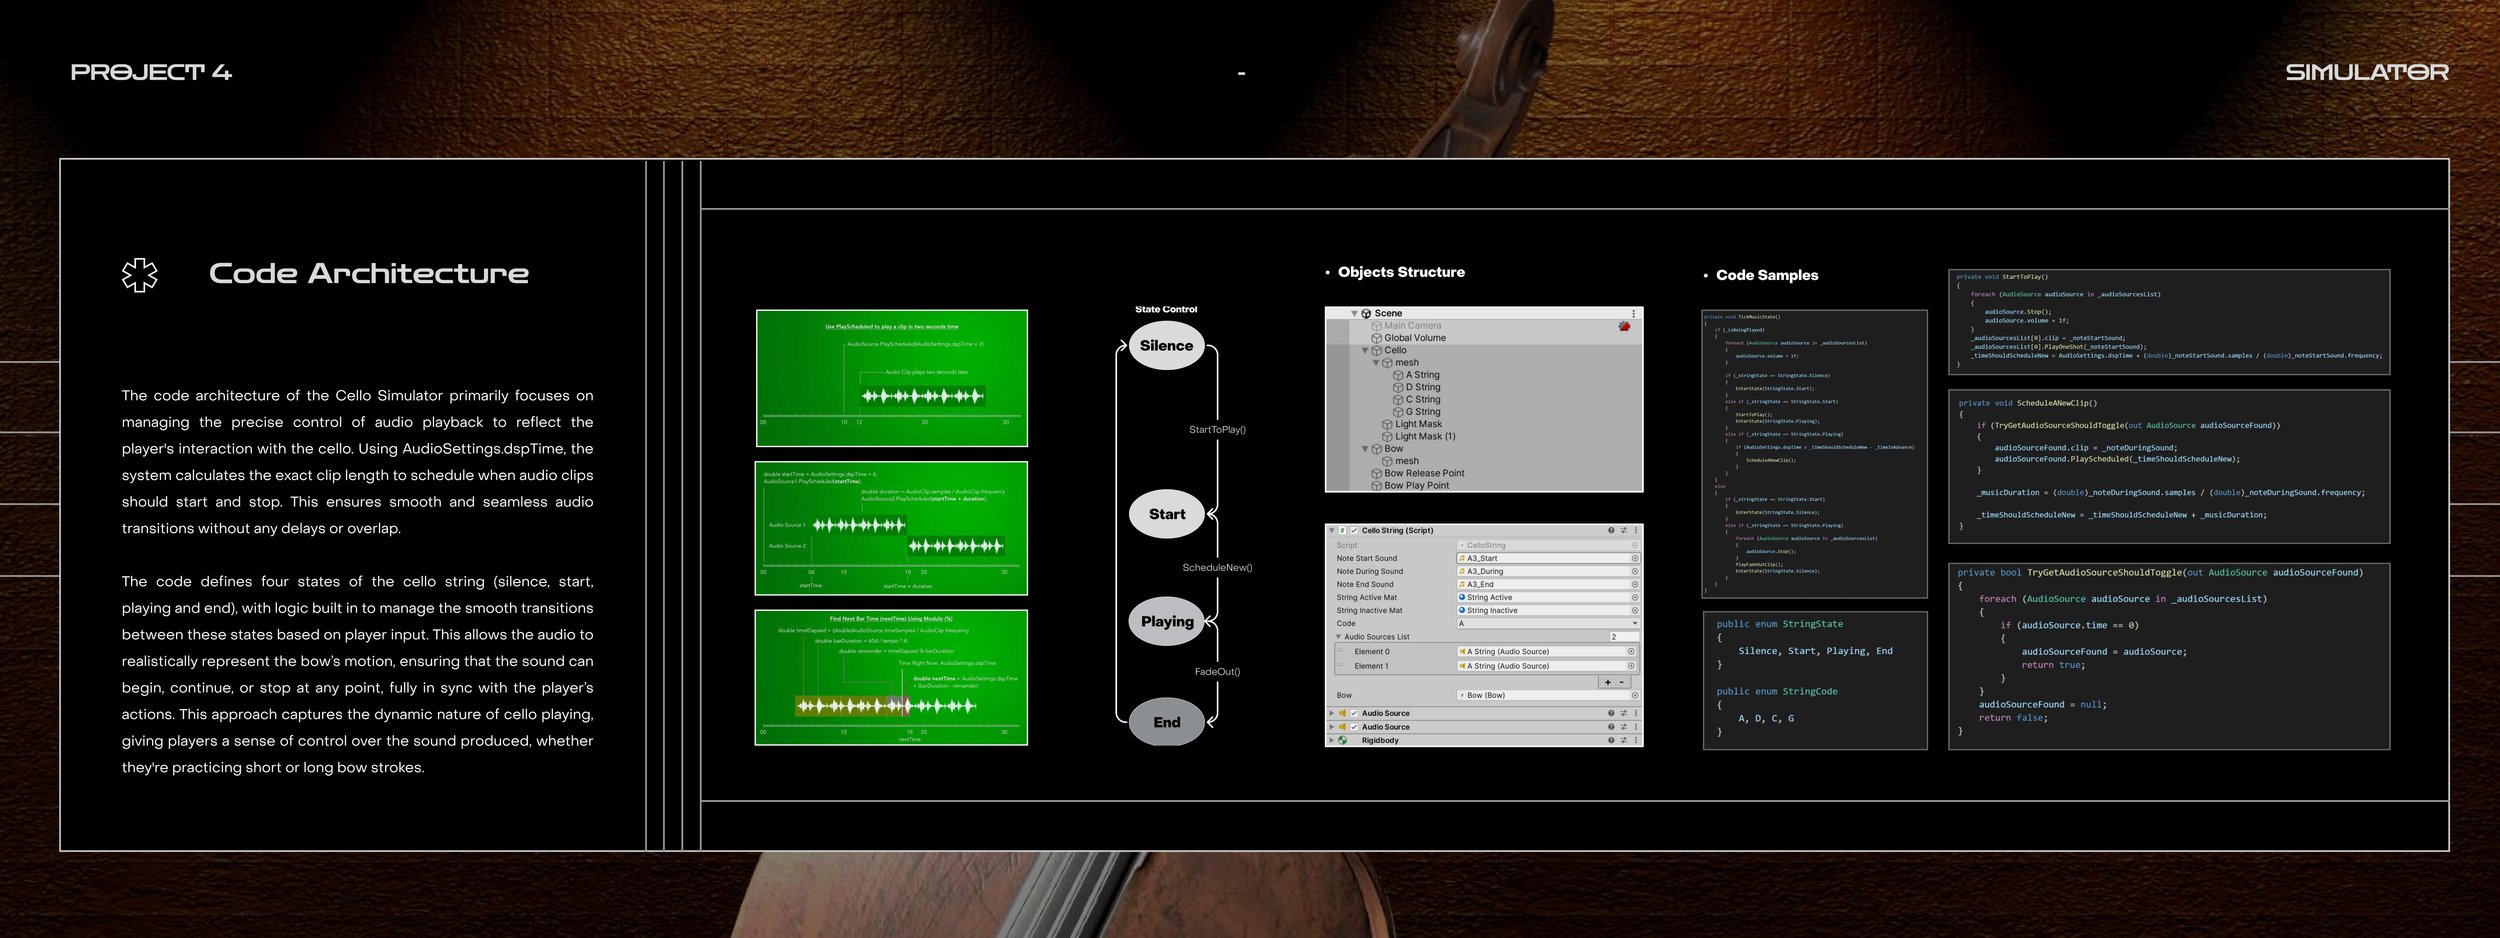2500x938 pixels.
Task: Expand the first Audio Source component
Action: 1331,713
